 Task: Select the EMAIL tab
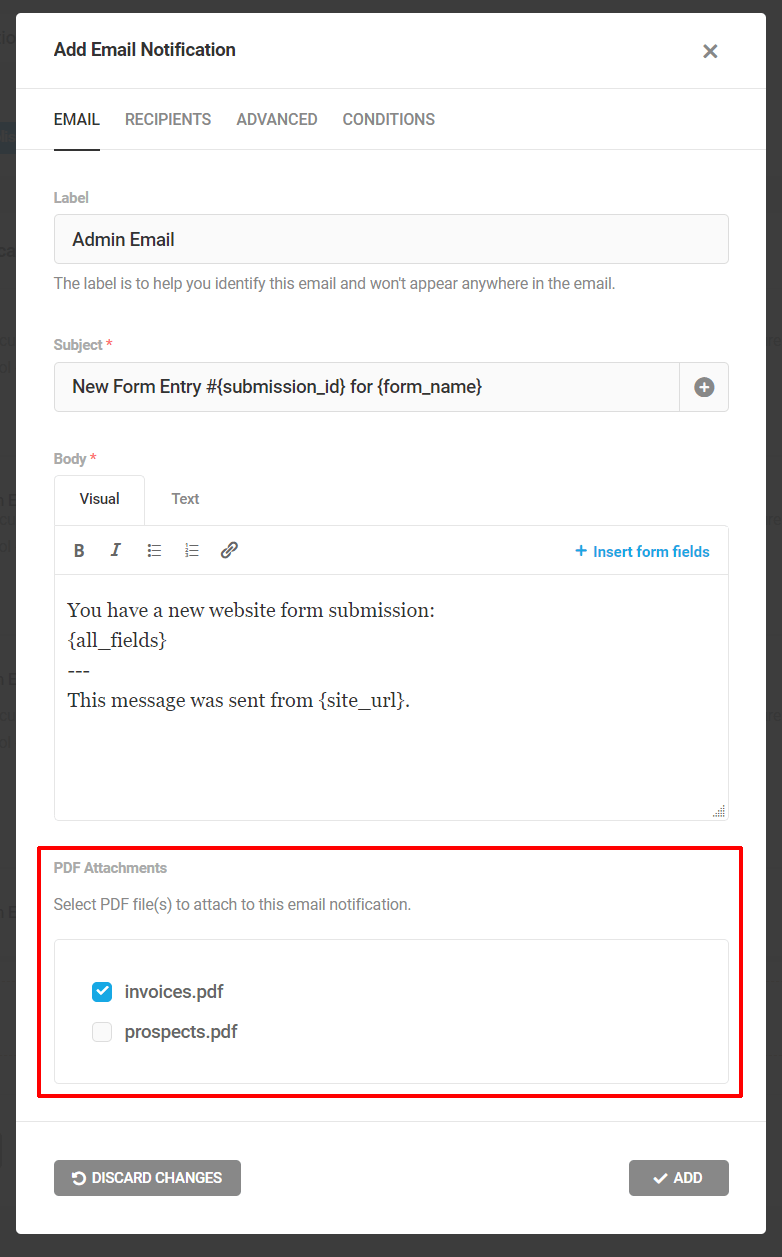point(77,119)
